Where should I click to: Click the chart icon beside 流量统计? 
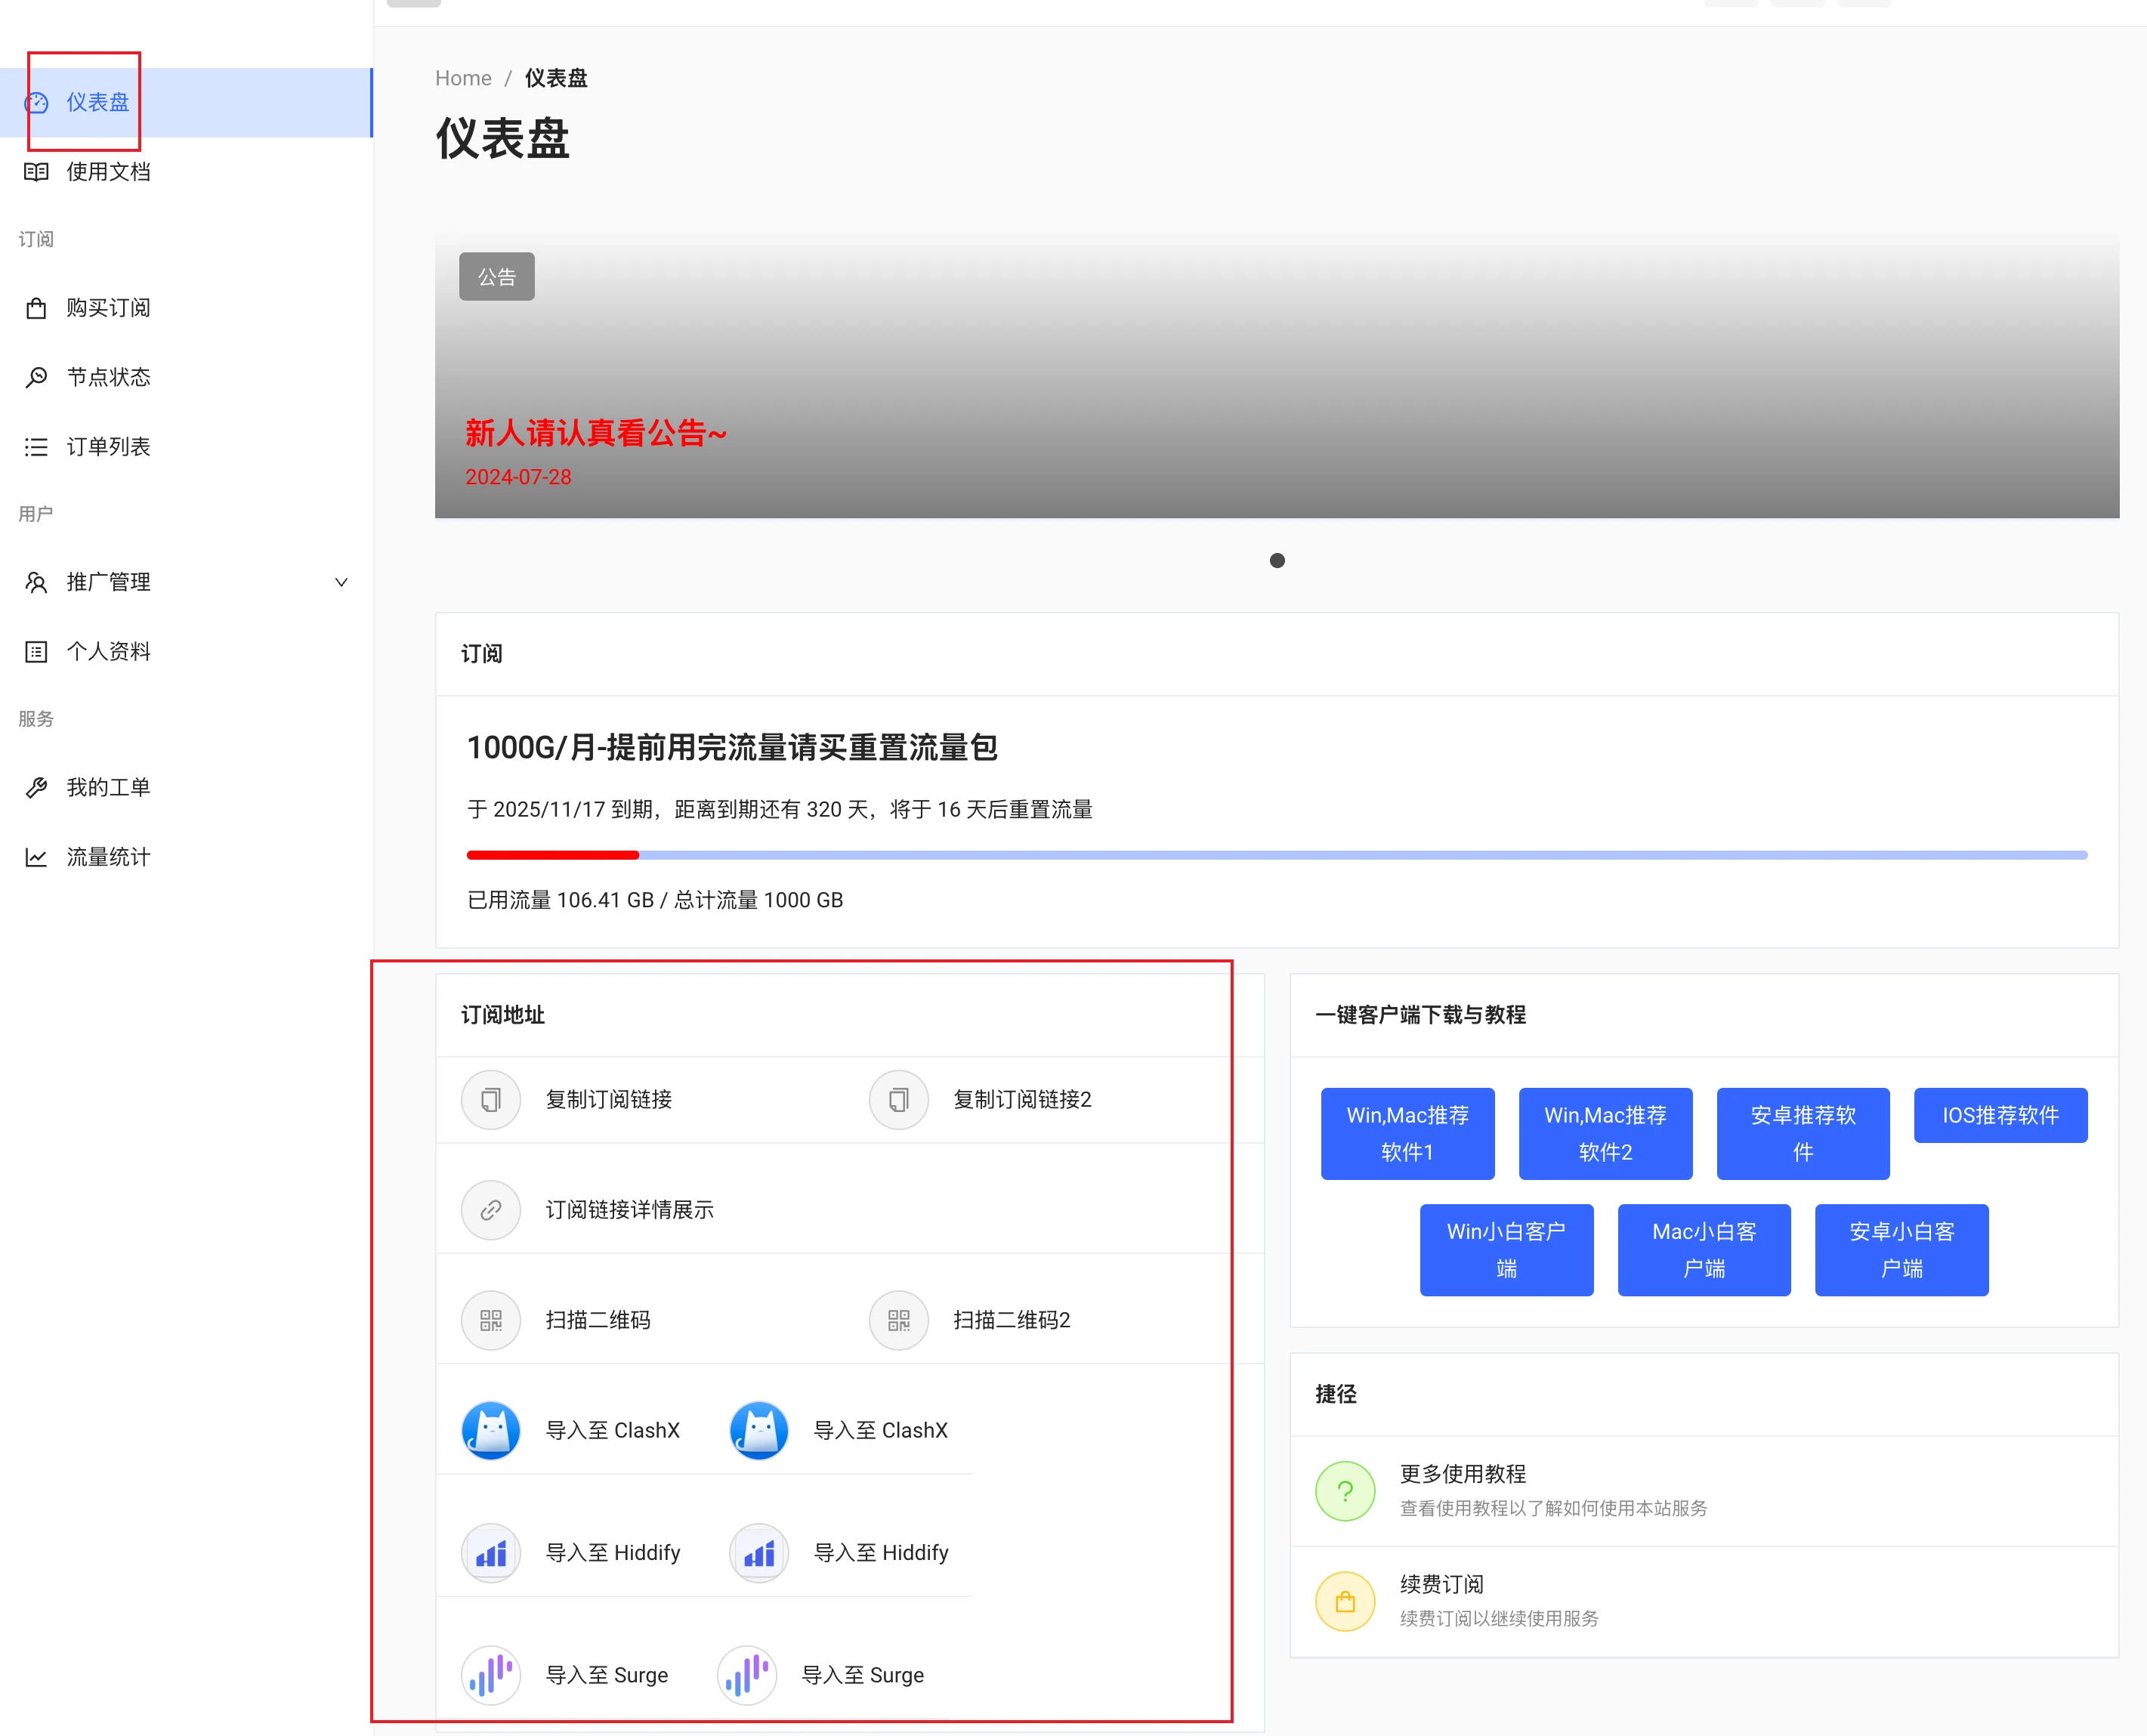click(x=37, y=857)
